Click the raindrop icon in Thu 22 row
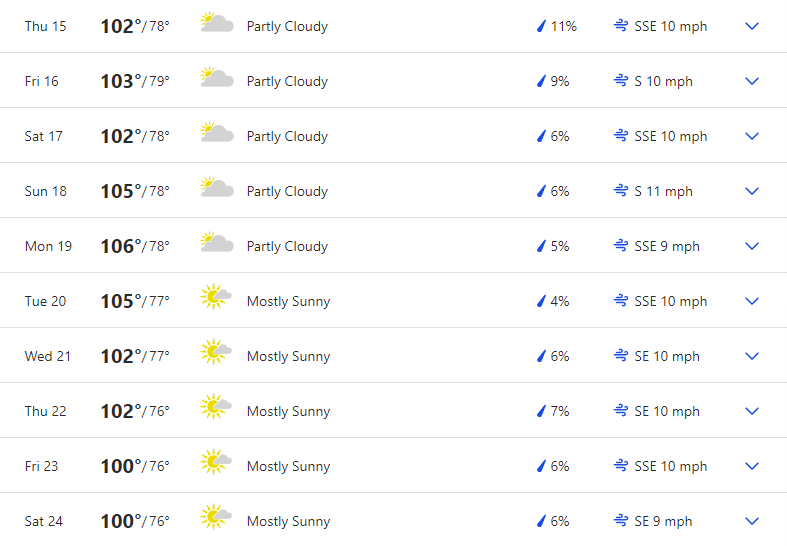This screenshot has height=546, width=787. pos(541,411)
